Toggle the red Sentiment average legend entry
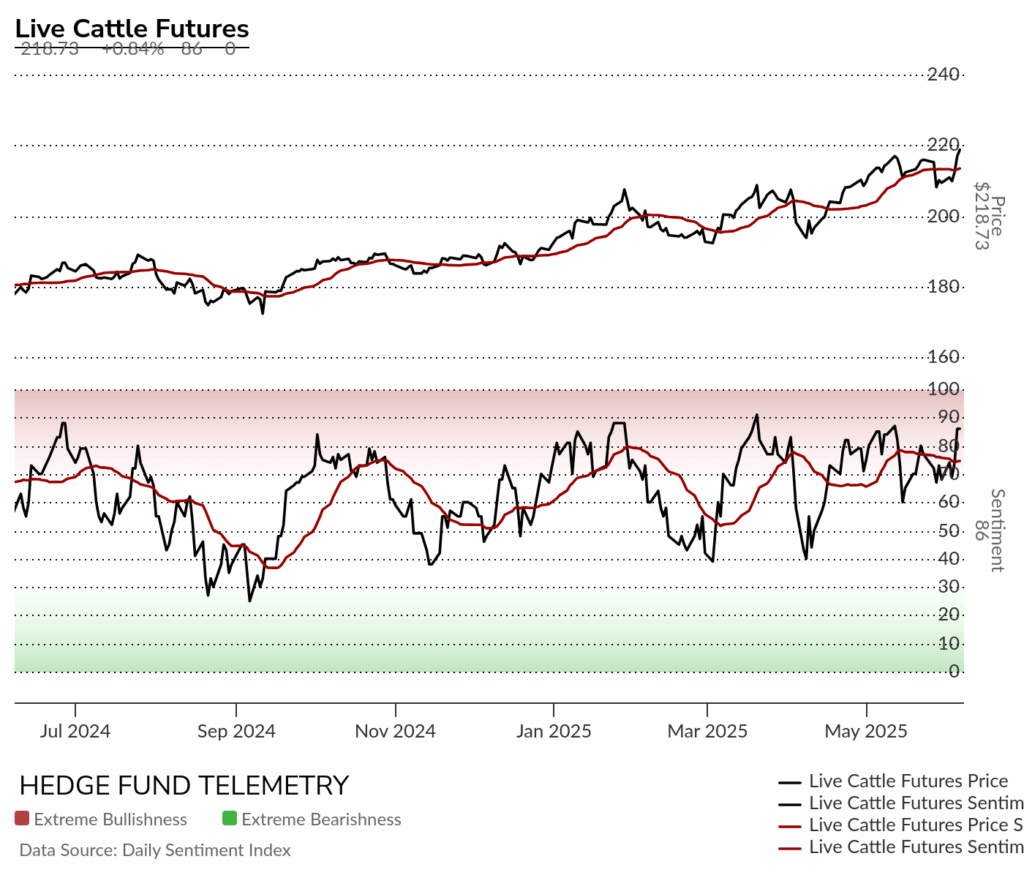Screen dimensions: 1024x878 tap(901, 847)
